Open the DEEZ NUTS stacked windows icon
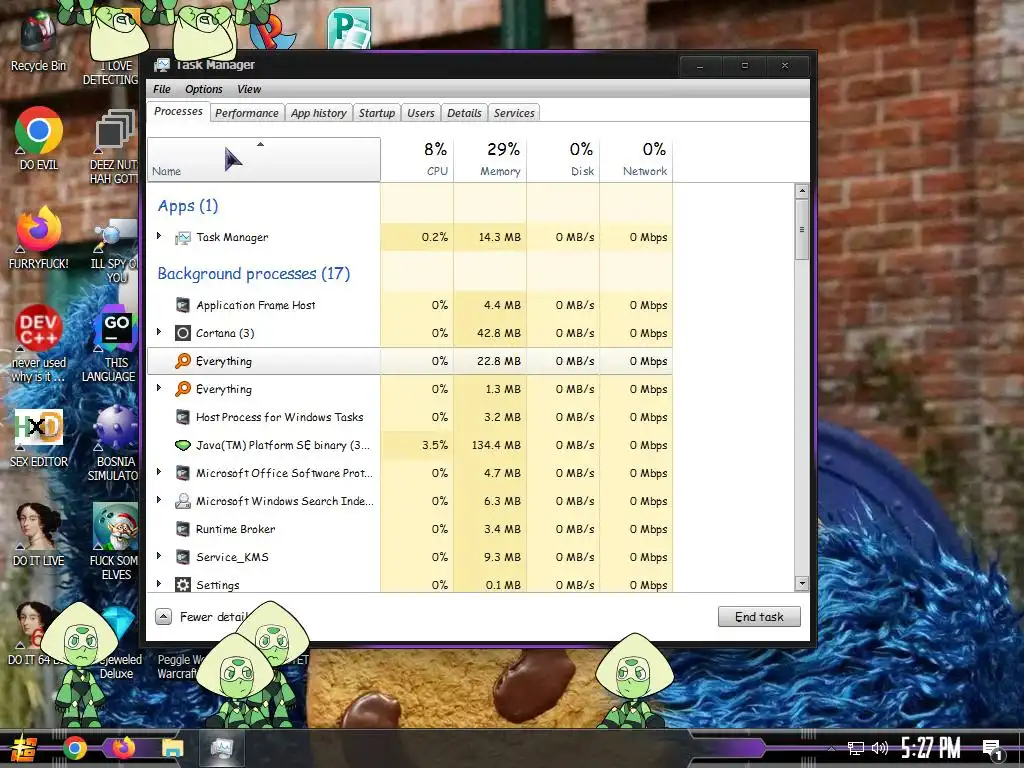 (x=116, y=131)
